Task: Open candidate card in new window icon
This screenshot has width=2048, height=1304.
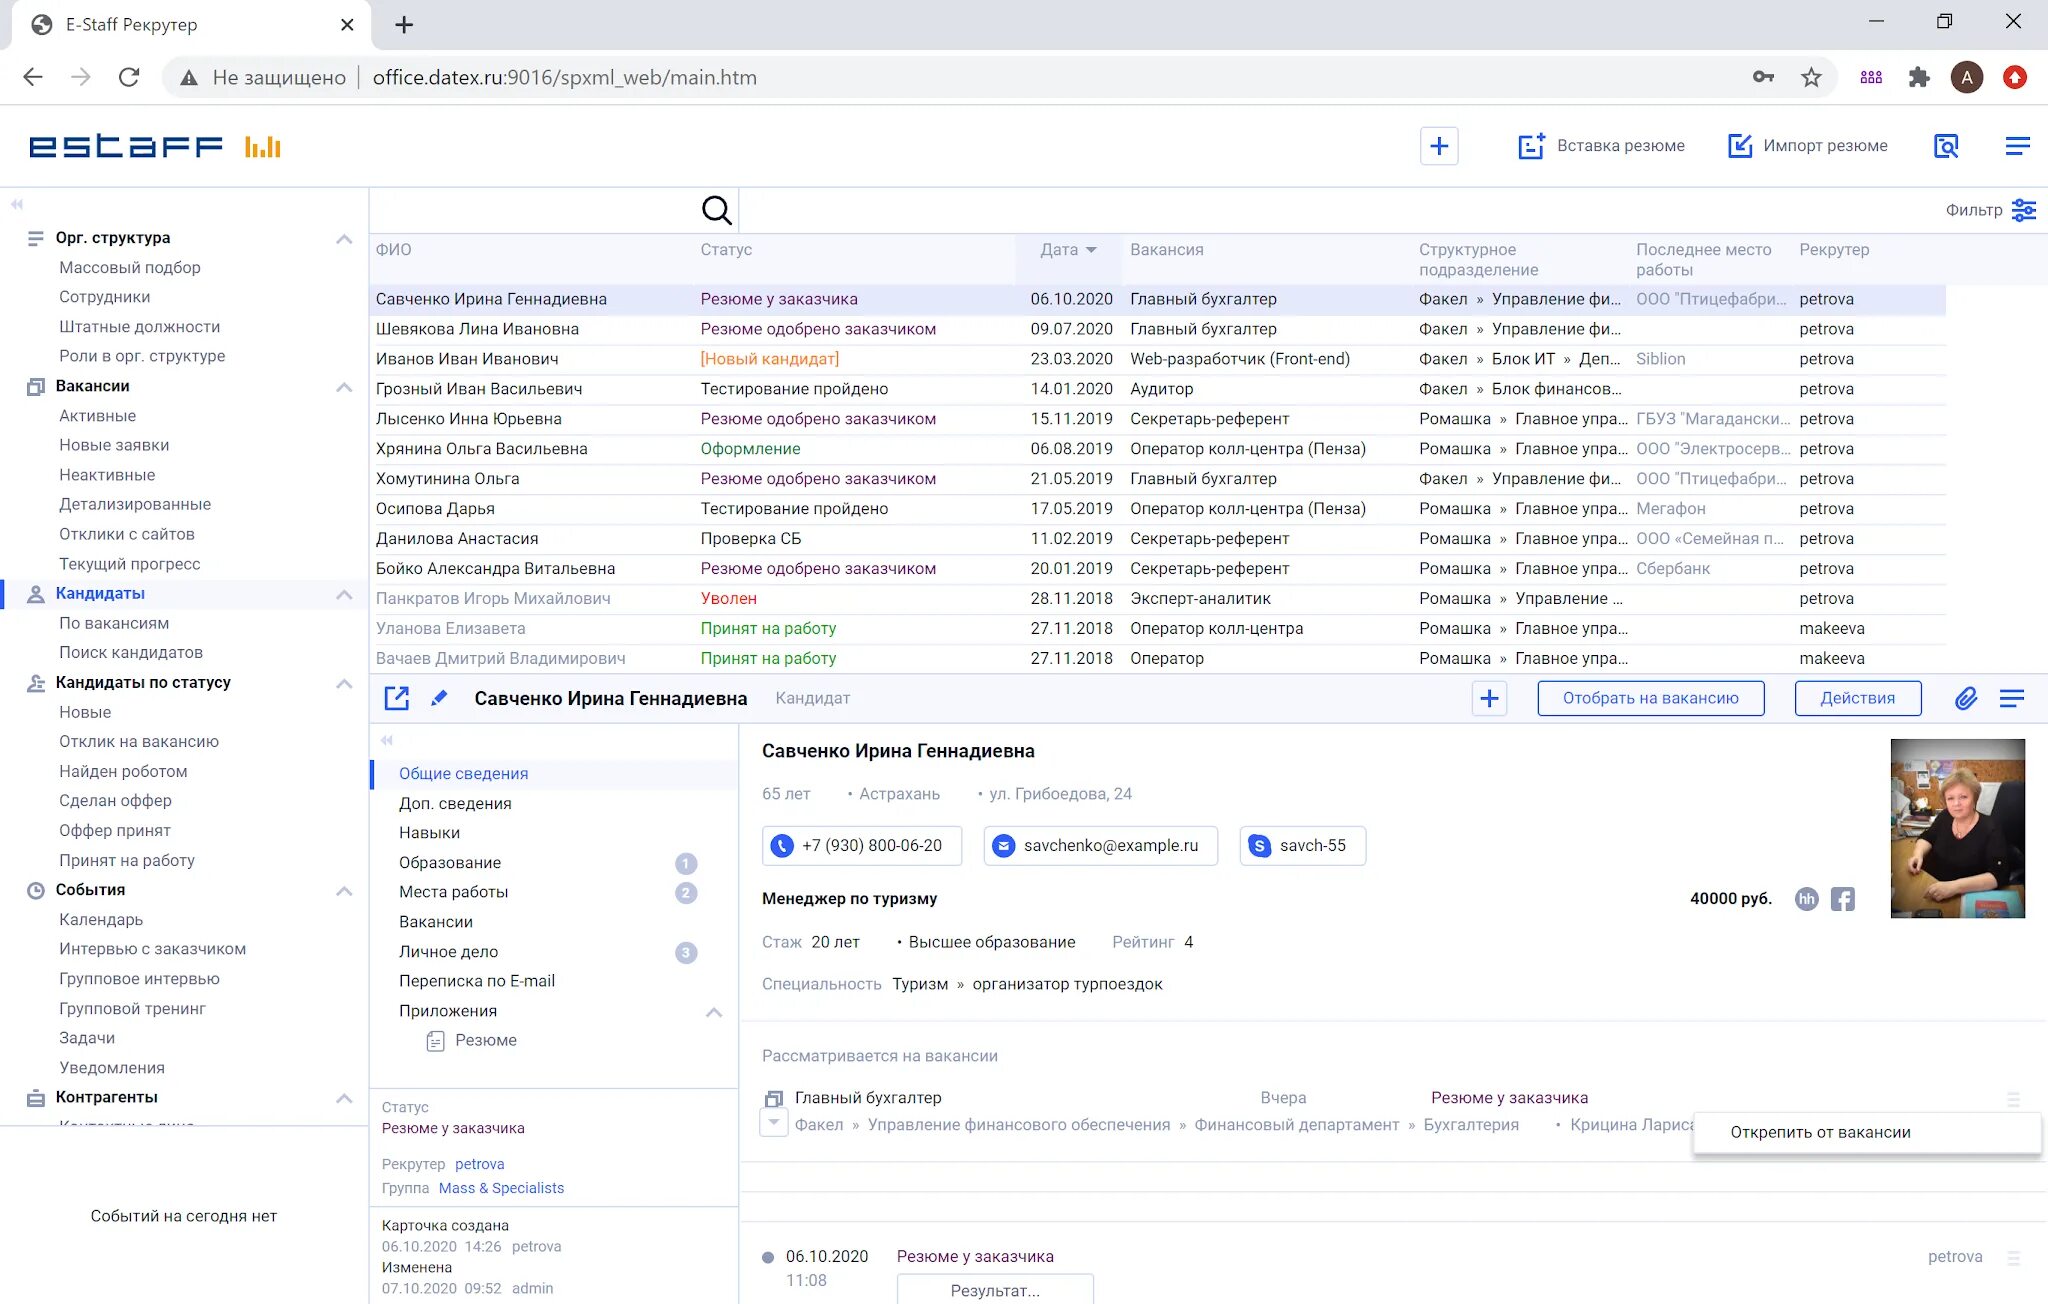Action: [397, 698]
